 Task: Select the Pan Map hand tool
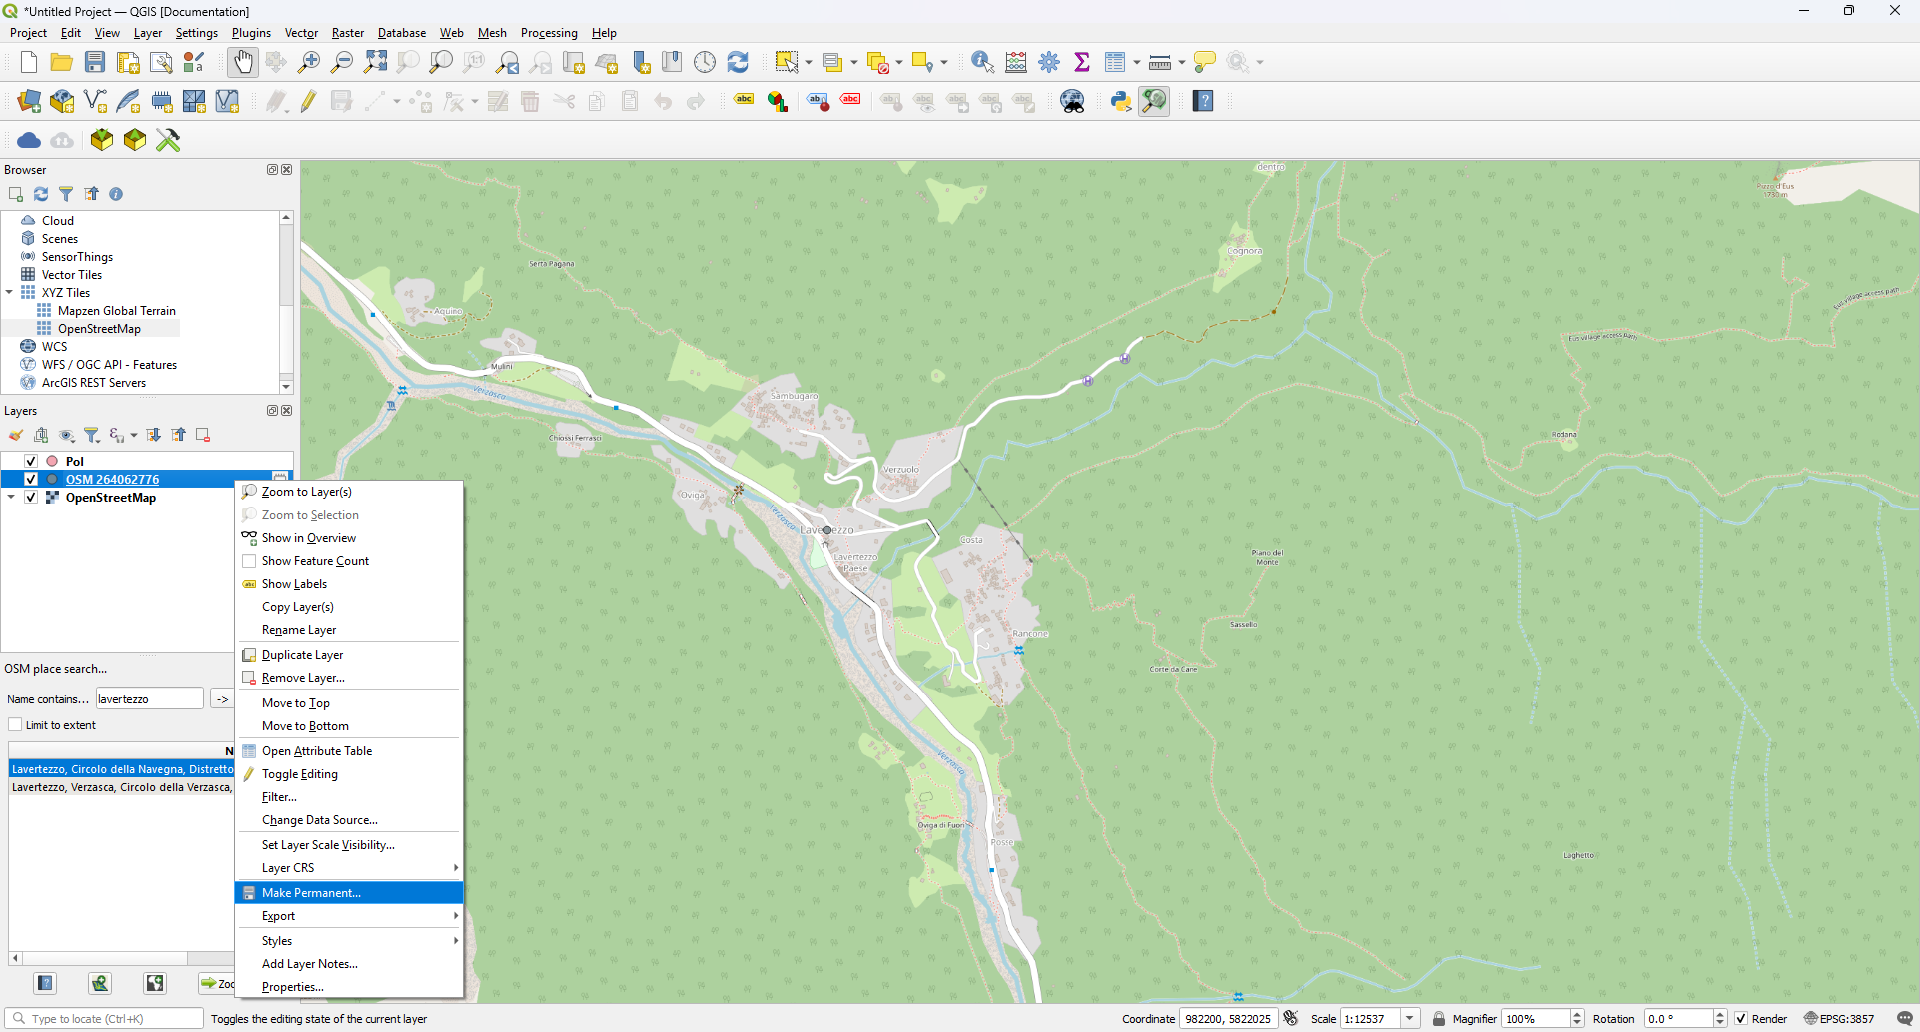[x=243, y=62]
